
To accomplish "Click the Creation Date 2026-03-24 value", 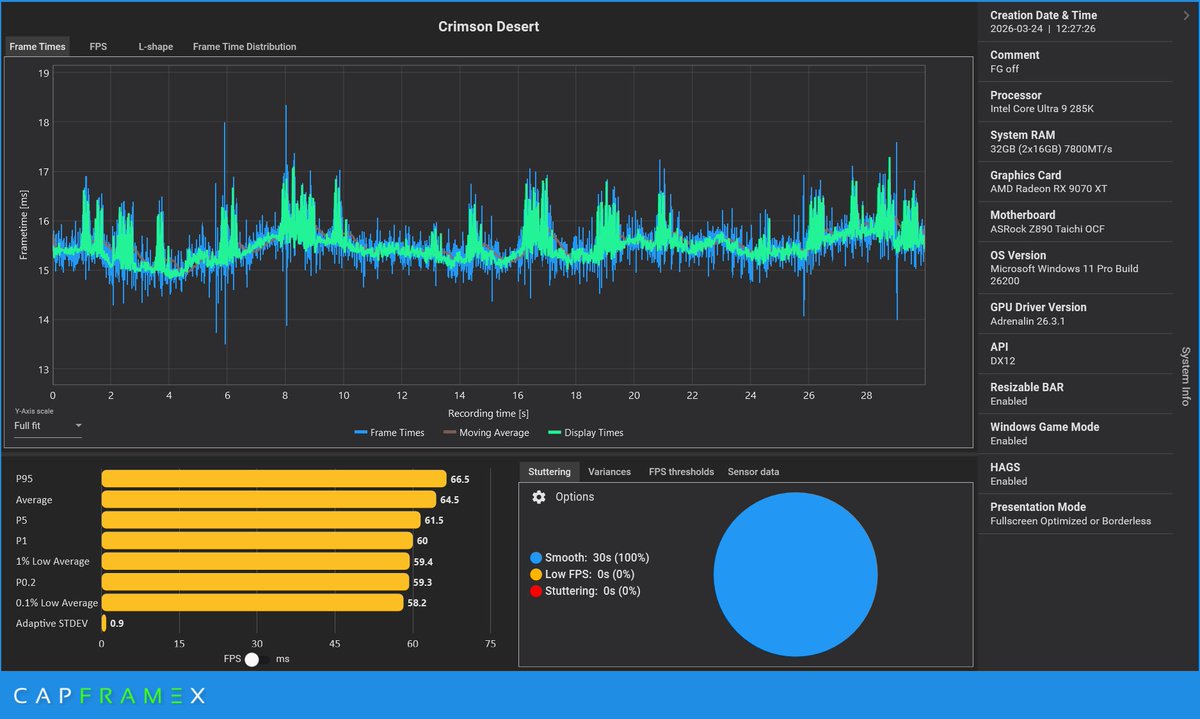I will (x=1043, y=29).
